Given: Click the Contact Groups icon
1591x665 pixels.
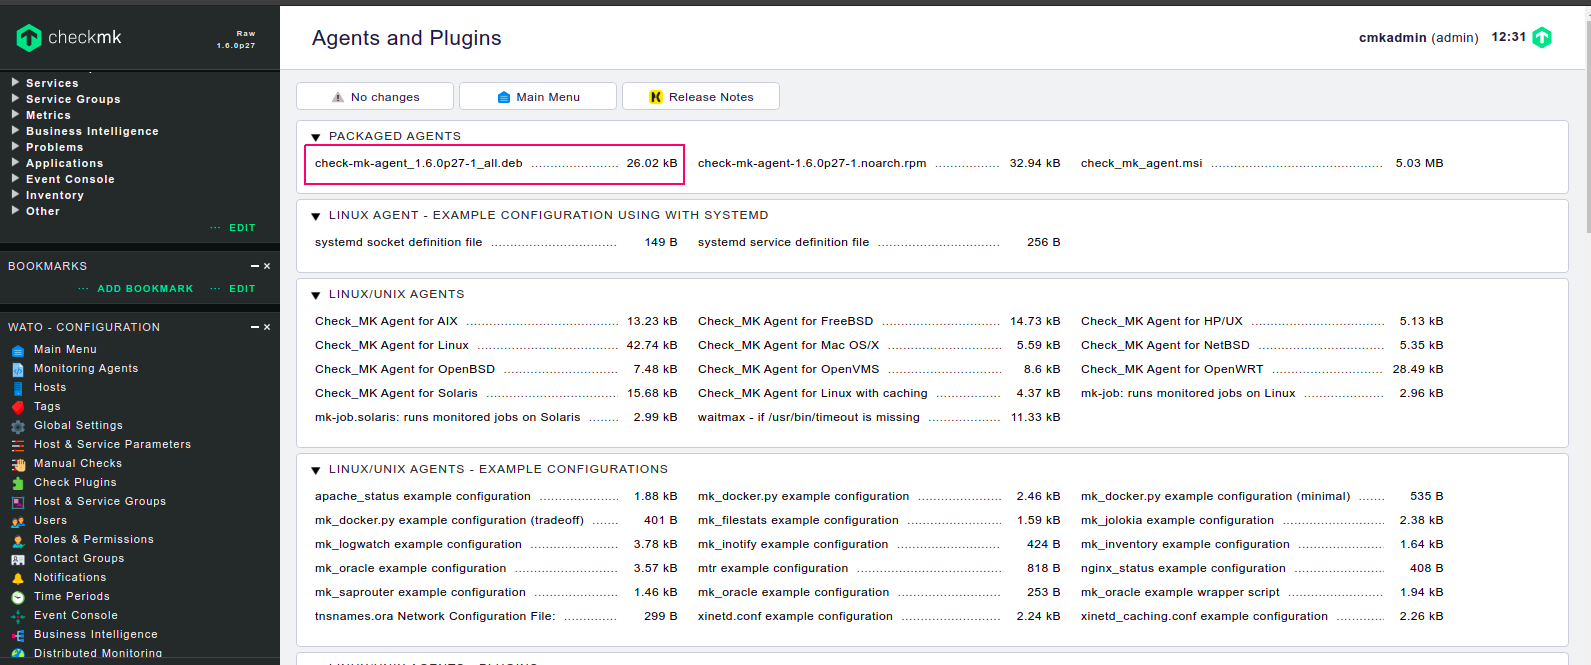Looking at the screenshot, I should click(x=18, y=559).
